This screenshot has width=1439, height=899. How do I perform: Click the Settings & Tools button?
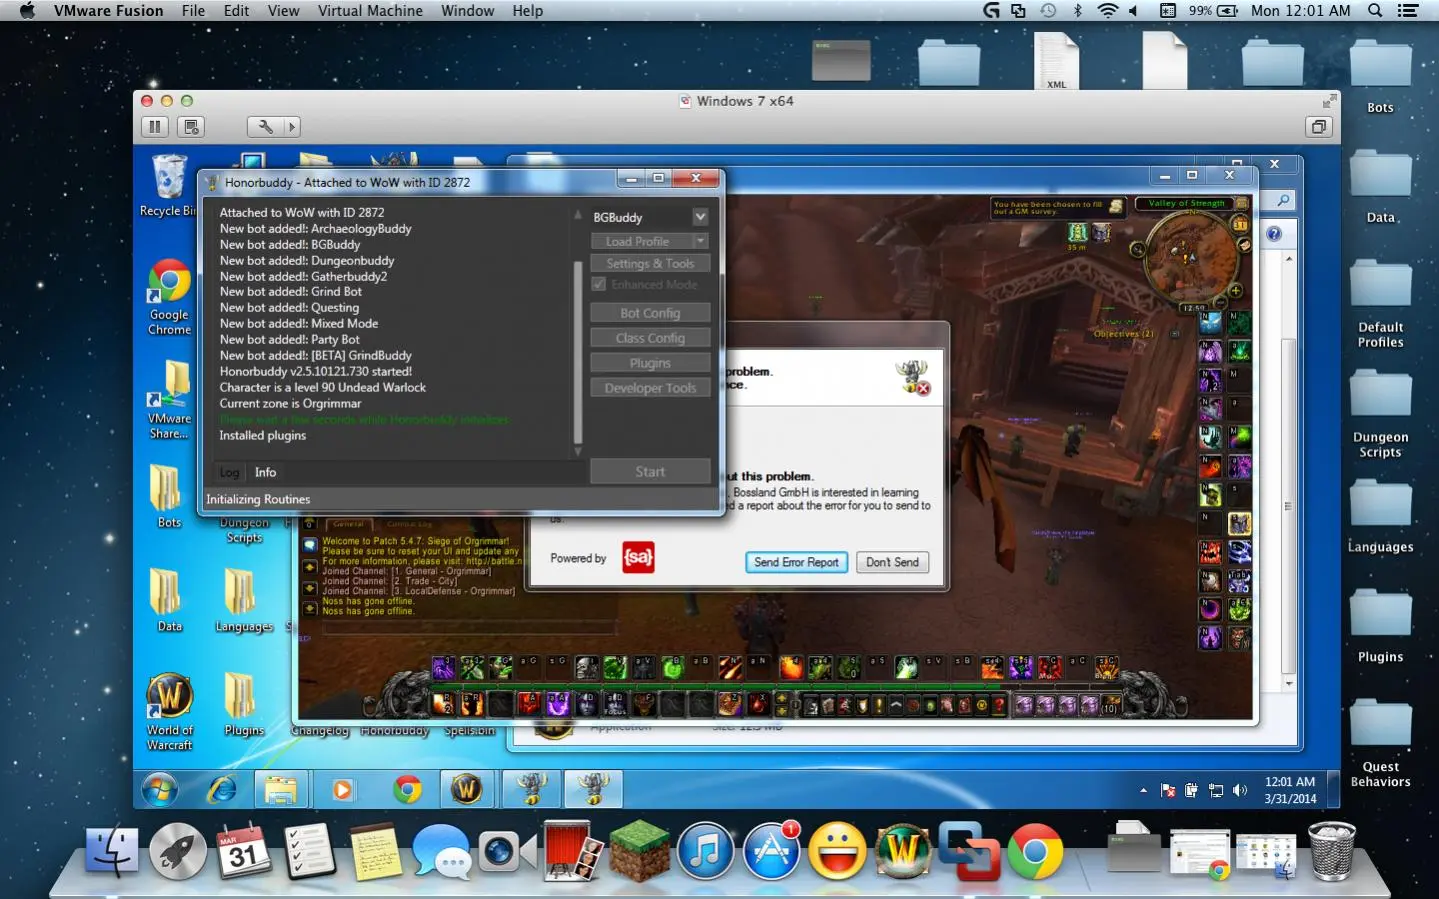tap(650, 264)
